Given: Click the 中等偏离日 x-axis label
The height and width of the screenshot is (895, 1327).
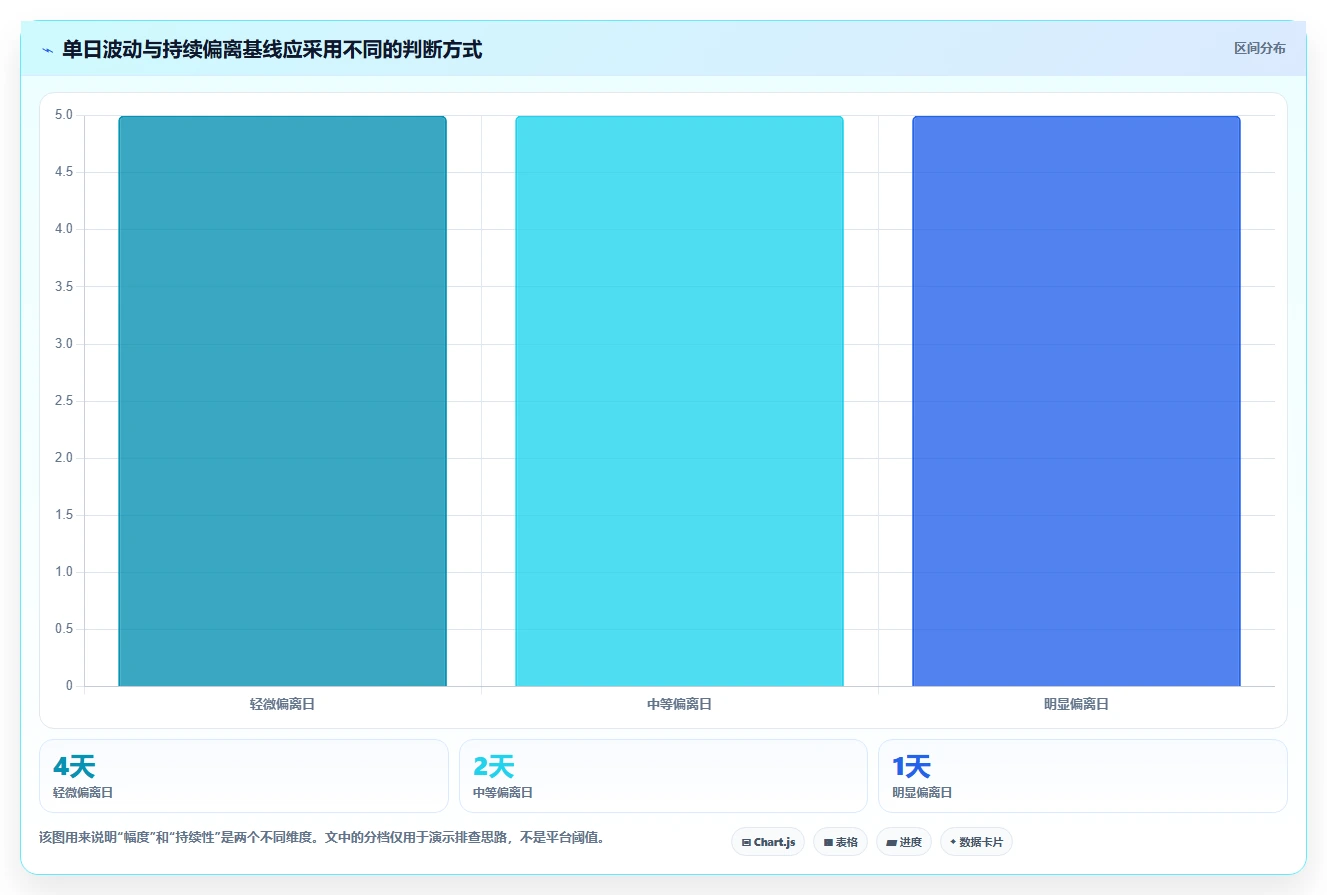Looking at the screenshot, I should [679, 704].
